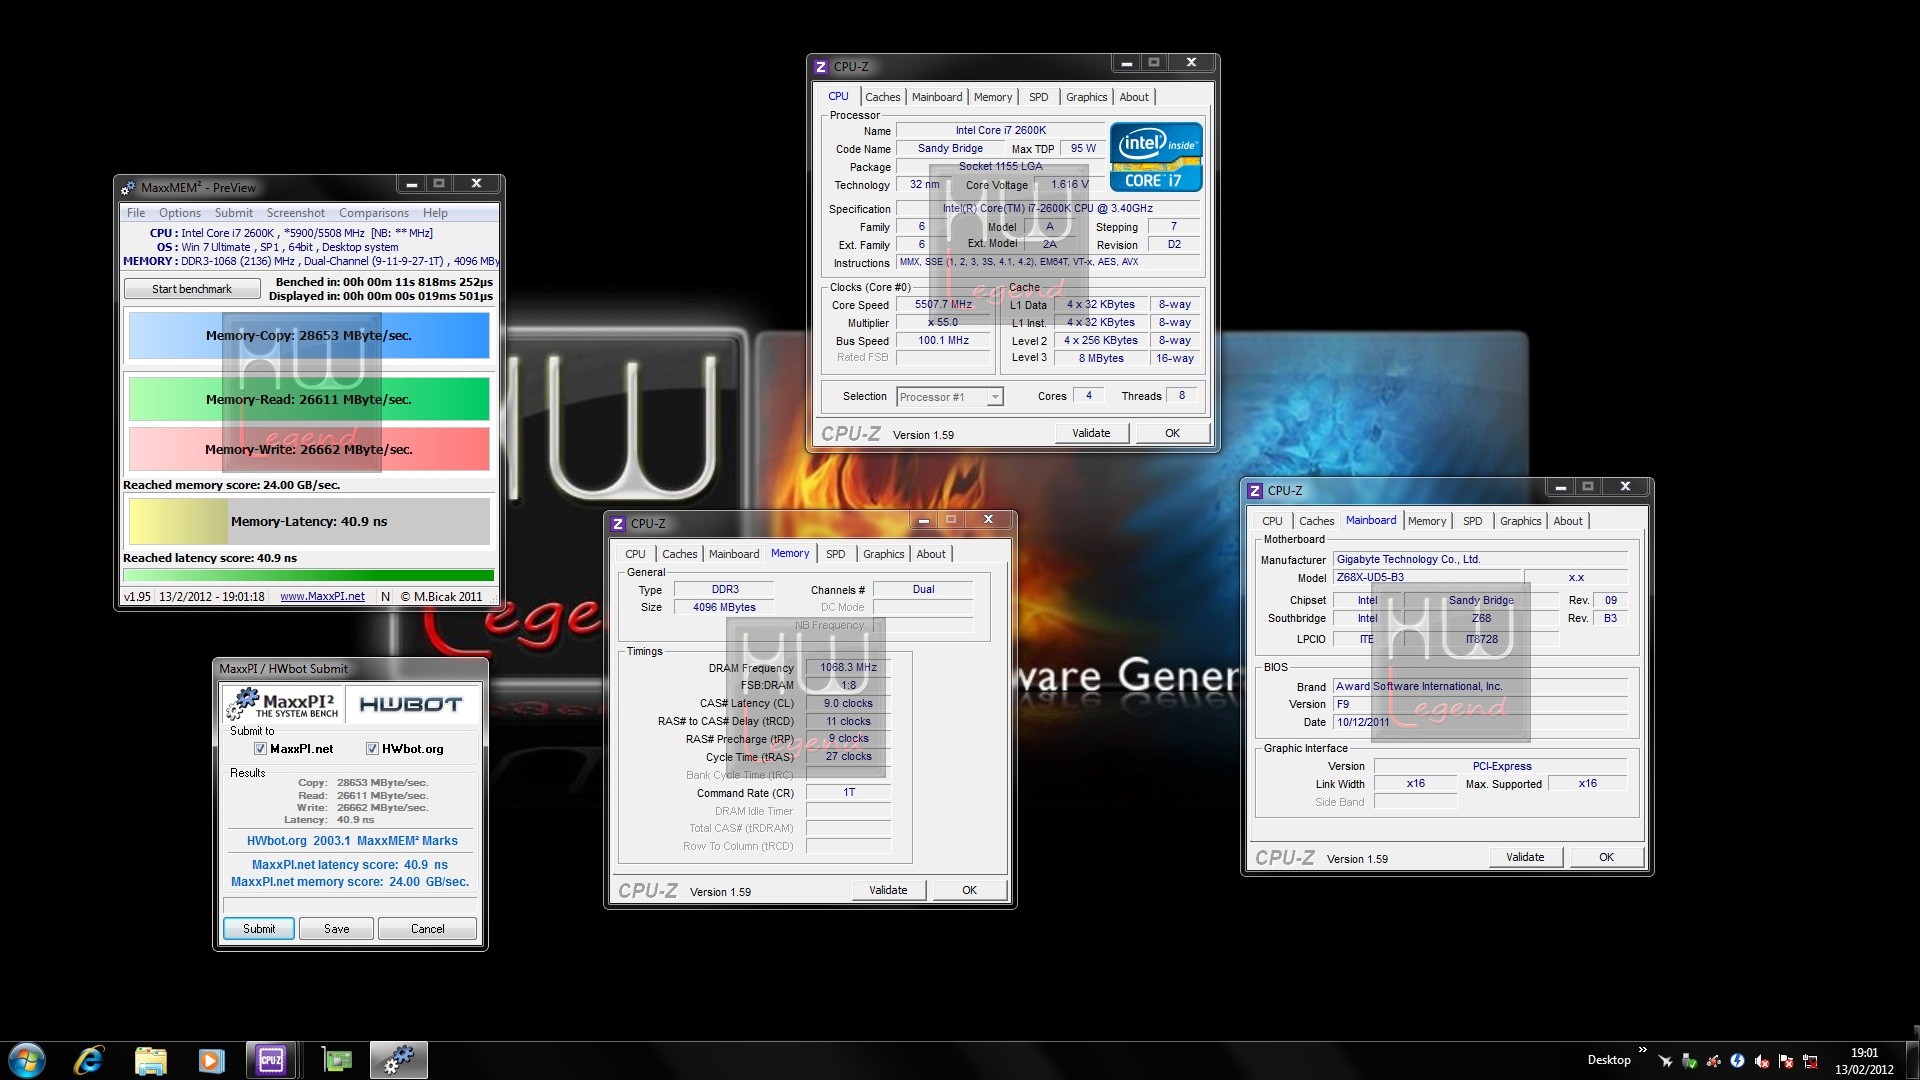This screenshot has height=1080, width=1920.
Task: Click the purple CPU-Z taskbar icon
Action: tap(271, 1060)
